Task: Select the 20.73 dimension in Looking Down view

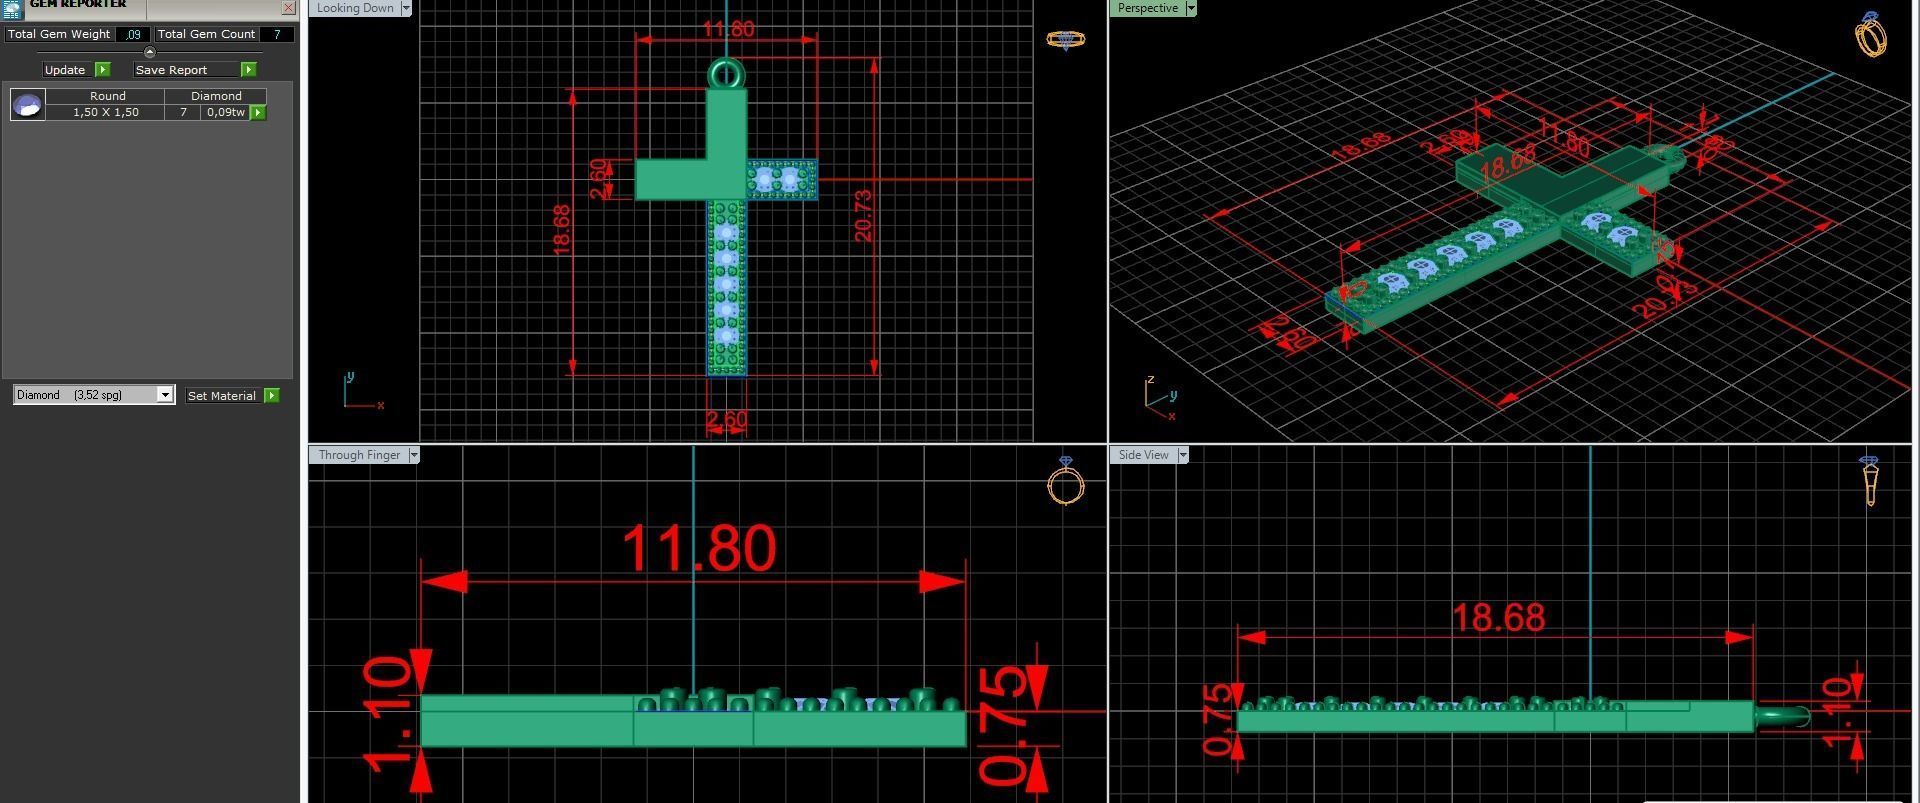Action: pos(863,215)
